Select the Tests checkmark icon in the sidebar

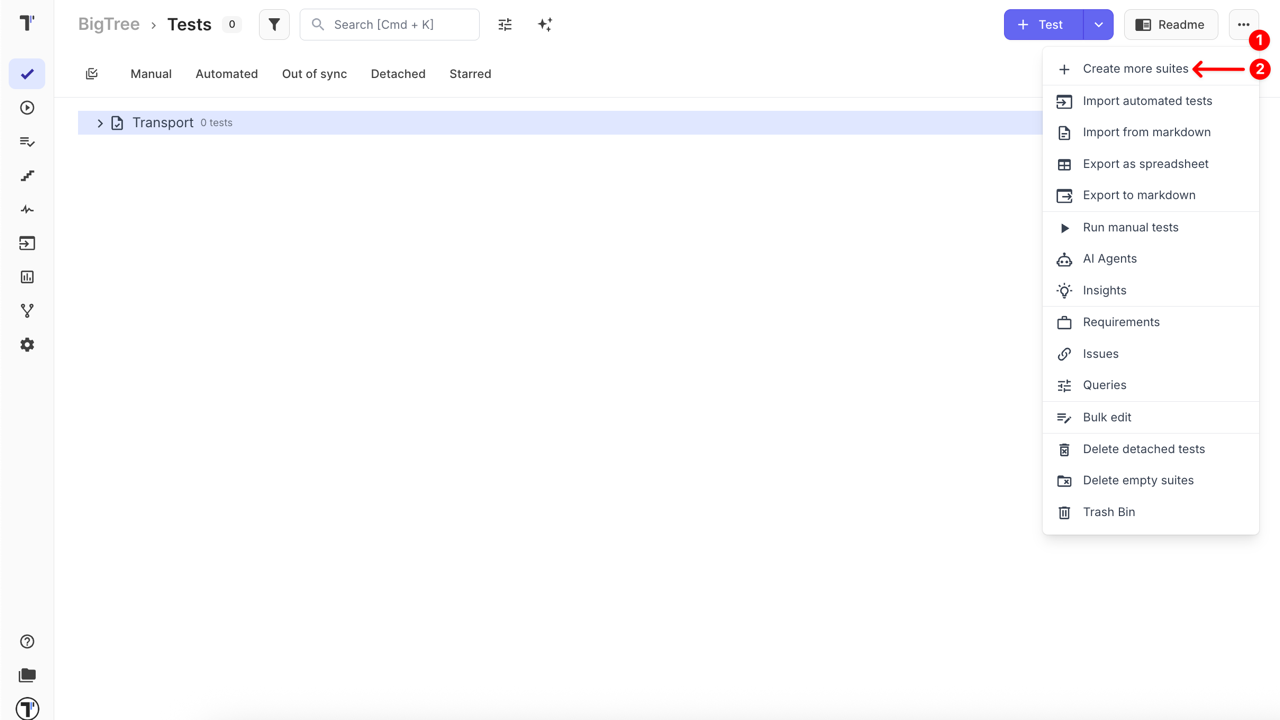click(x=27, y=73)
